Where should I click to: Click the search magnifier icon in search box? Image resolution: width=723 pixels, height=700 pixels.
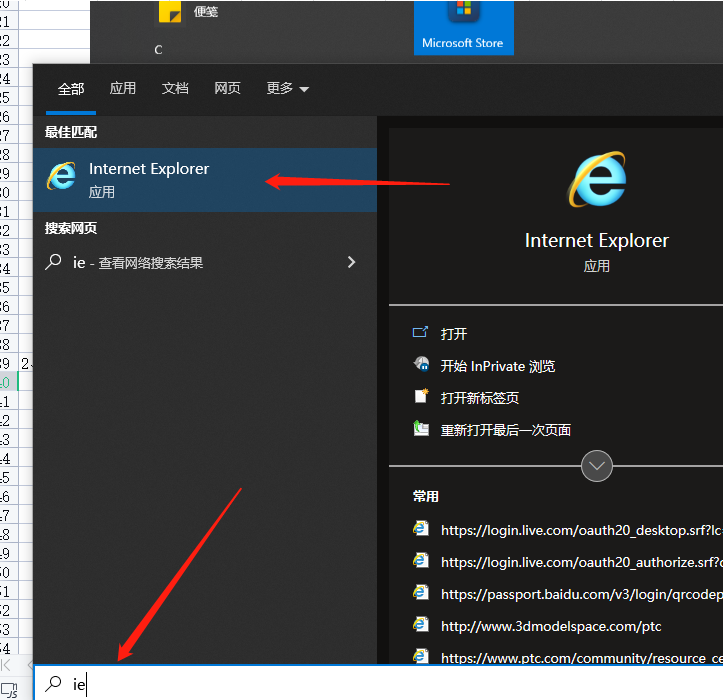[53, 684]
